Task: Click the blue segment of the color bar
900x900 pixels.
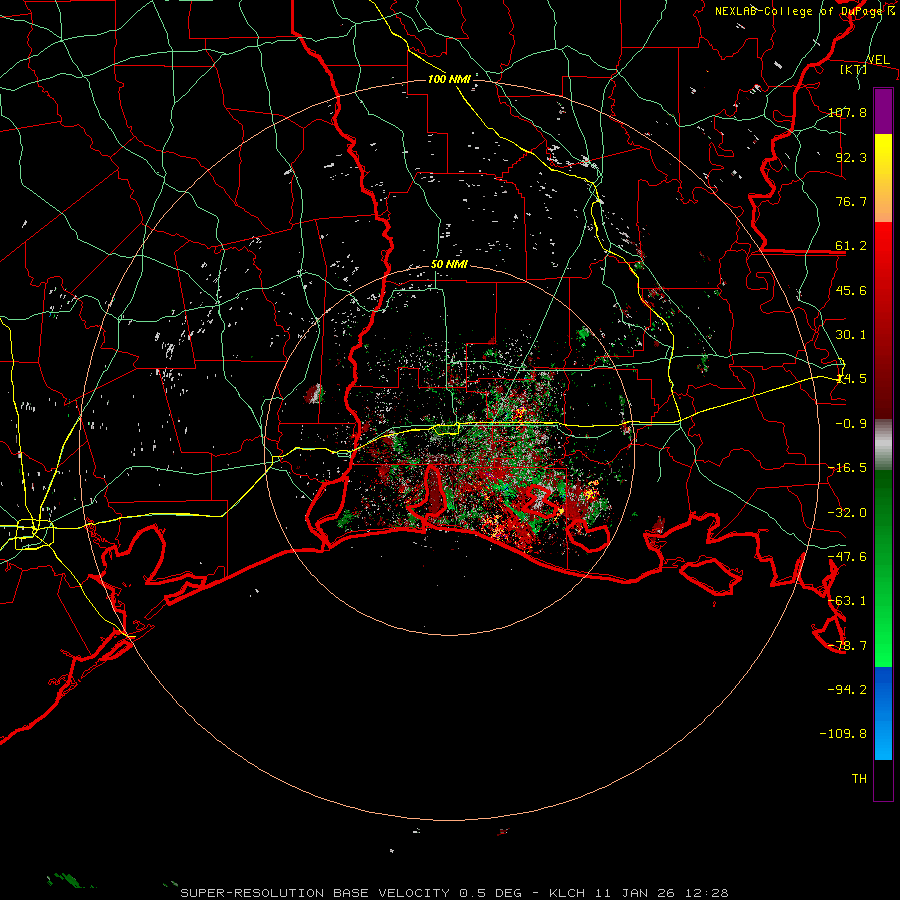Action: point(883,713)
